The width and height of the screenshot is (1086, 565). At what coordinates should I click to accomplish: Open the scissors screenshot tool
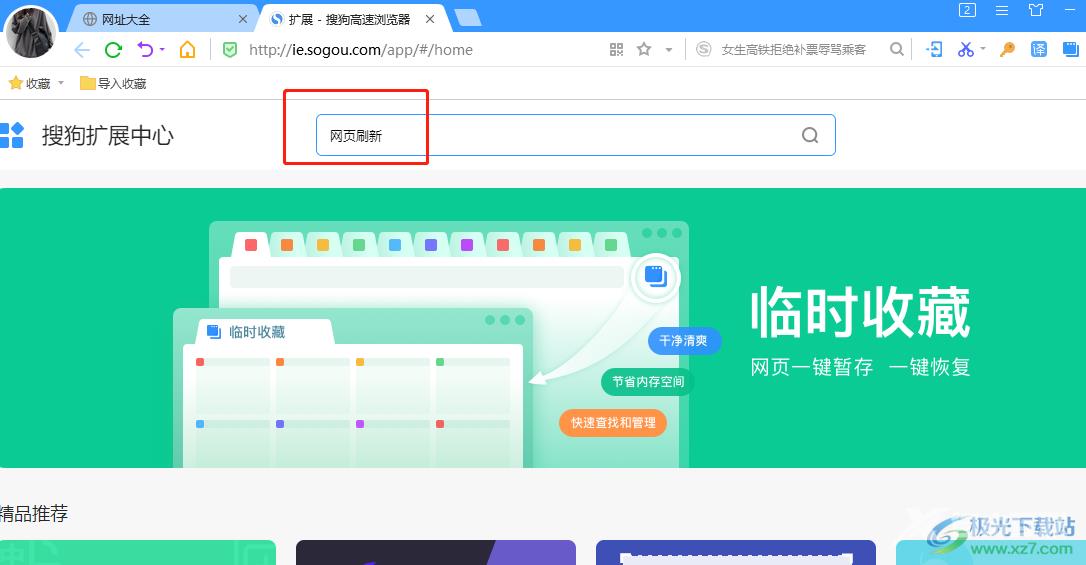coord(965,49)
